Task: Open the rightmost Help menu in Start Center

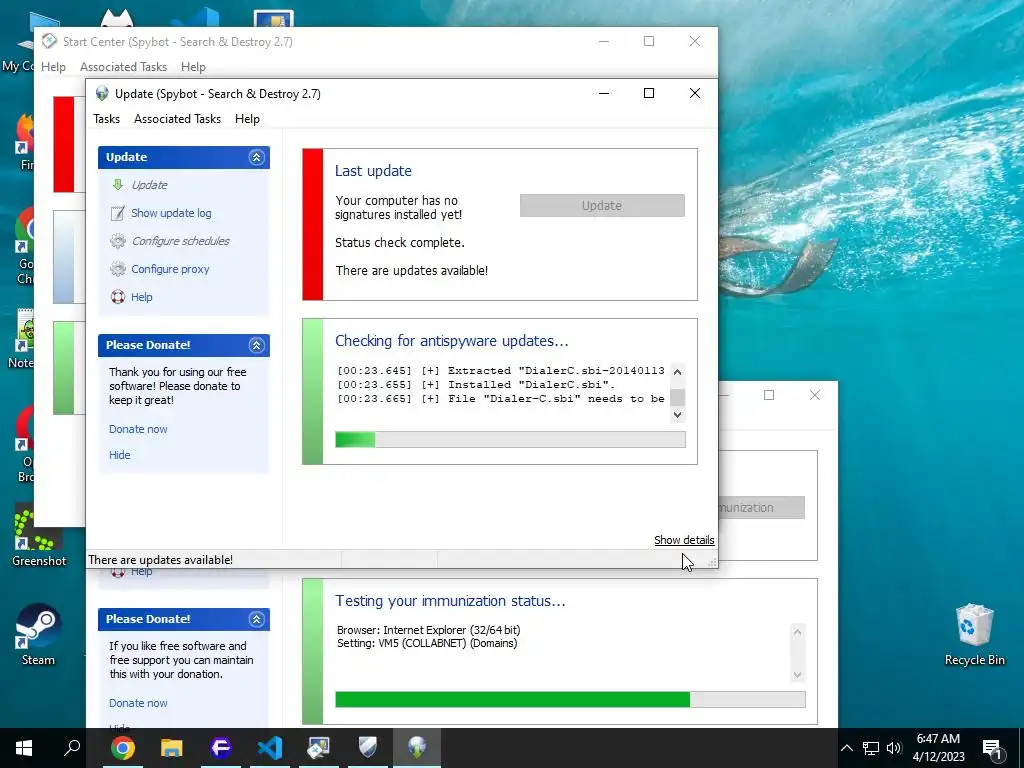Action: [x=193, y=67]
